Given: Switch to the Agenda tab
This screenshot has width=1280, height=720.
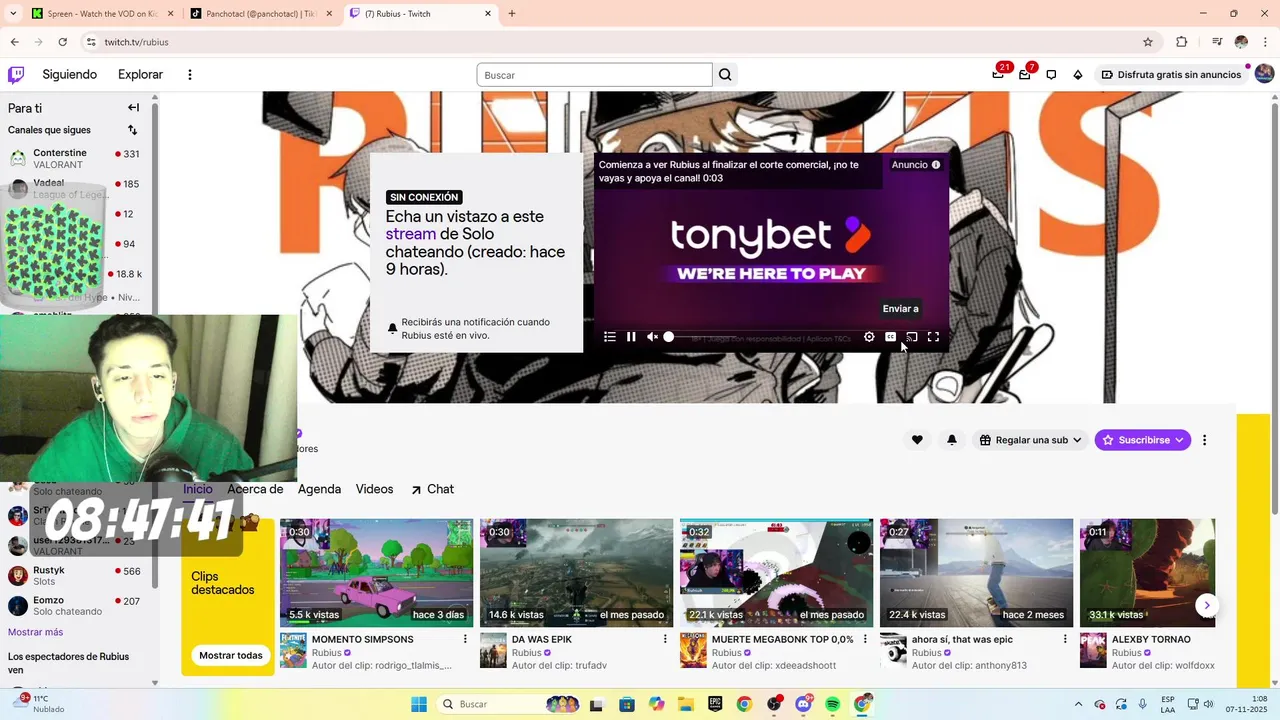Looking at the screenshot, I should point(320,489).
